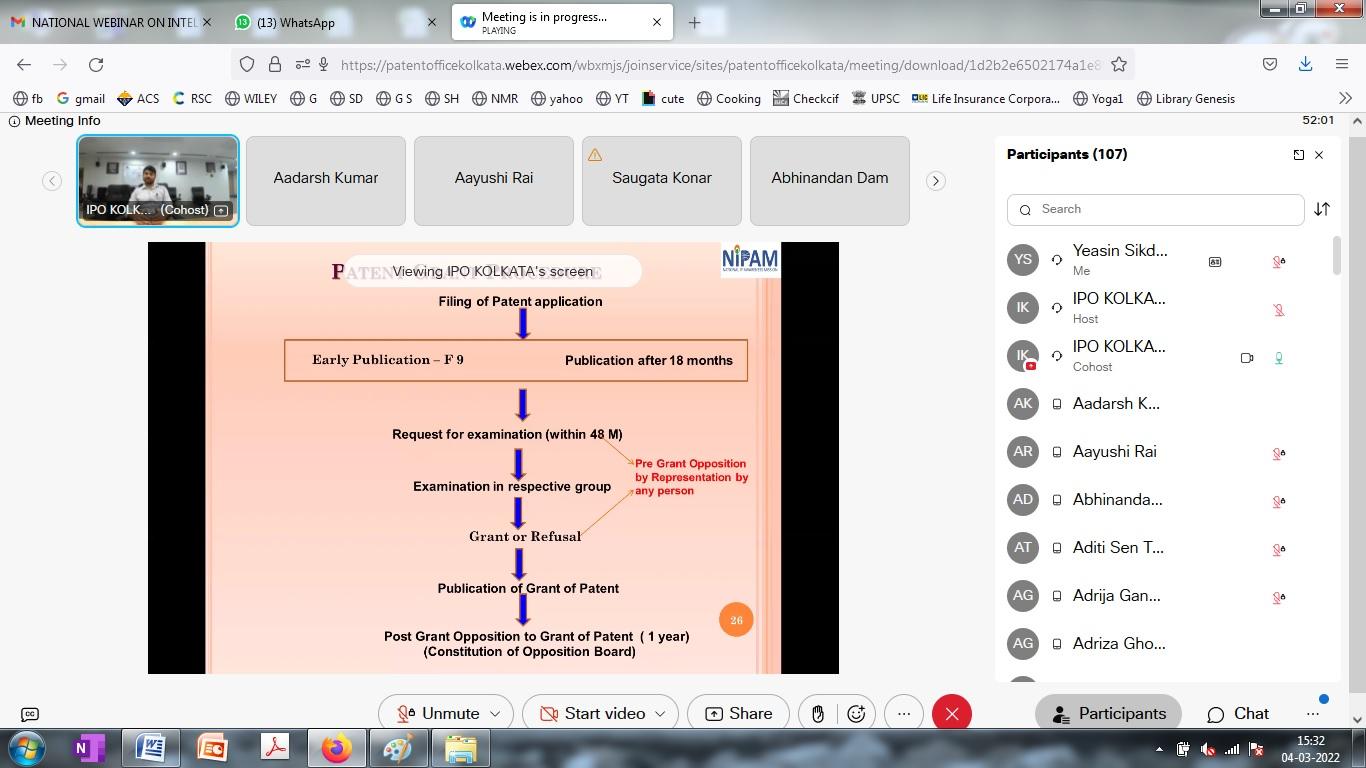
Task: Switch to NATIONAL WEBINAR Gmail tab
Action: (111, 22)
